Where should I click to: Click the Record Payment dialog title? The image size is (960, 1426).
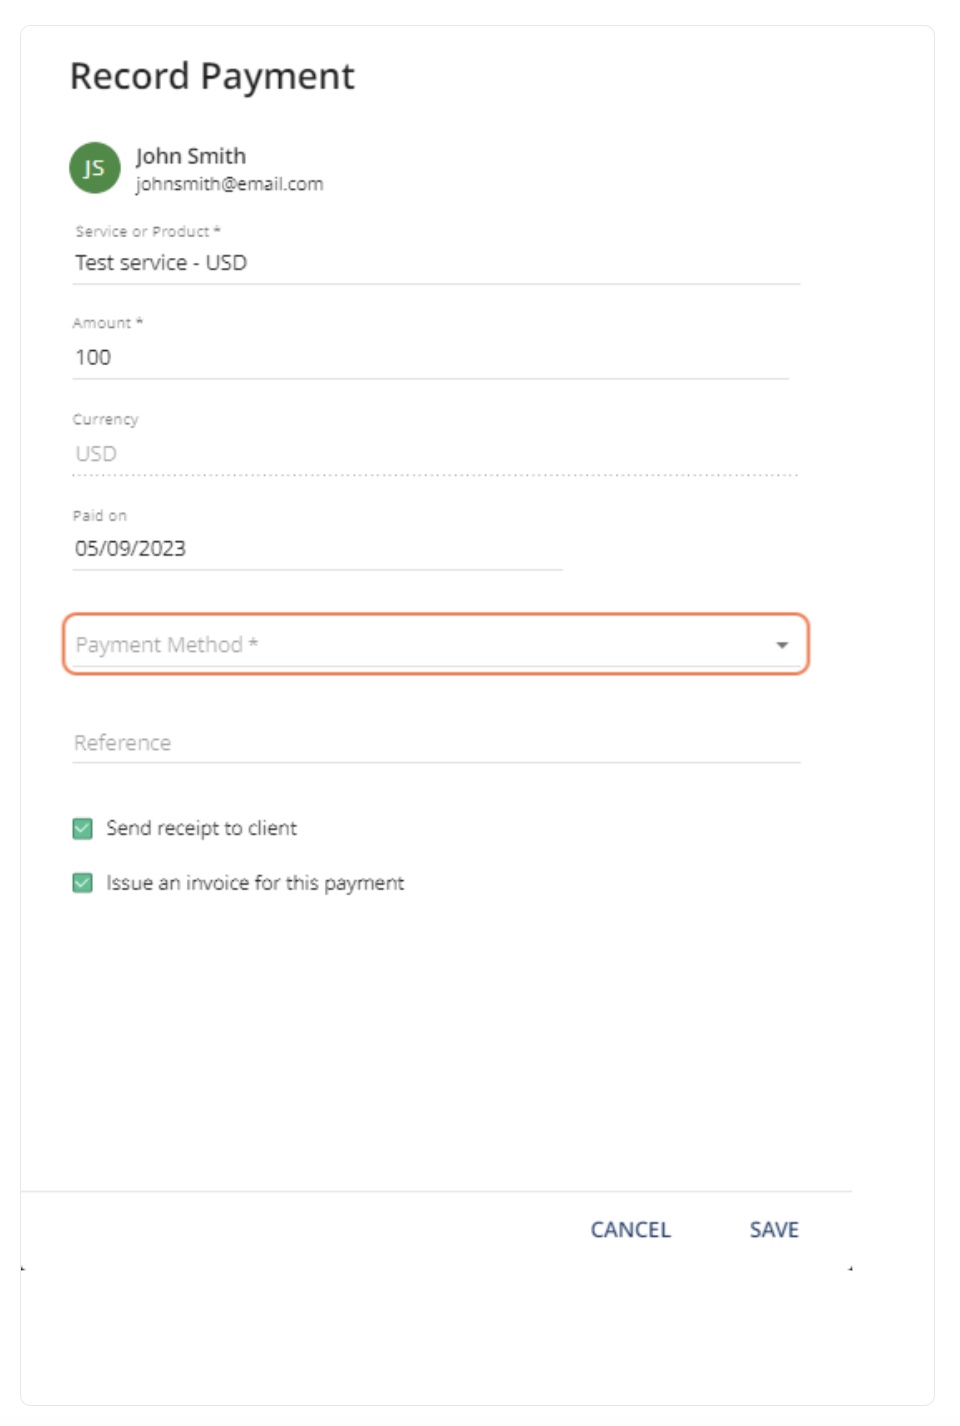tap(212, 76)
